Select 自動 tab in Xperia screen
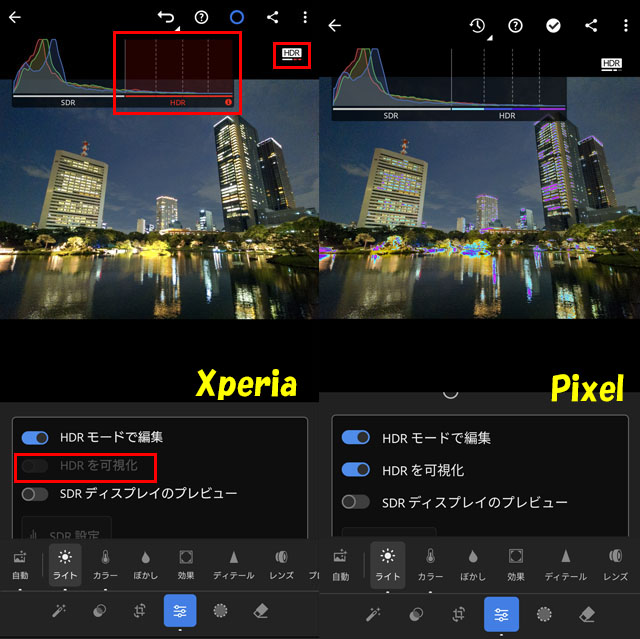 pyautogui.click(x=20, y=565)
